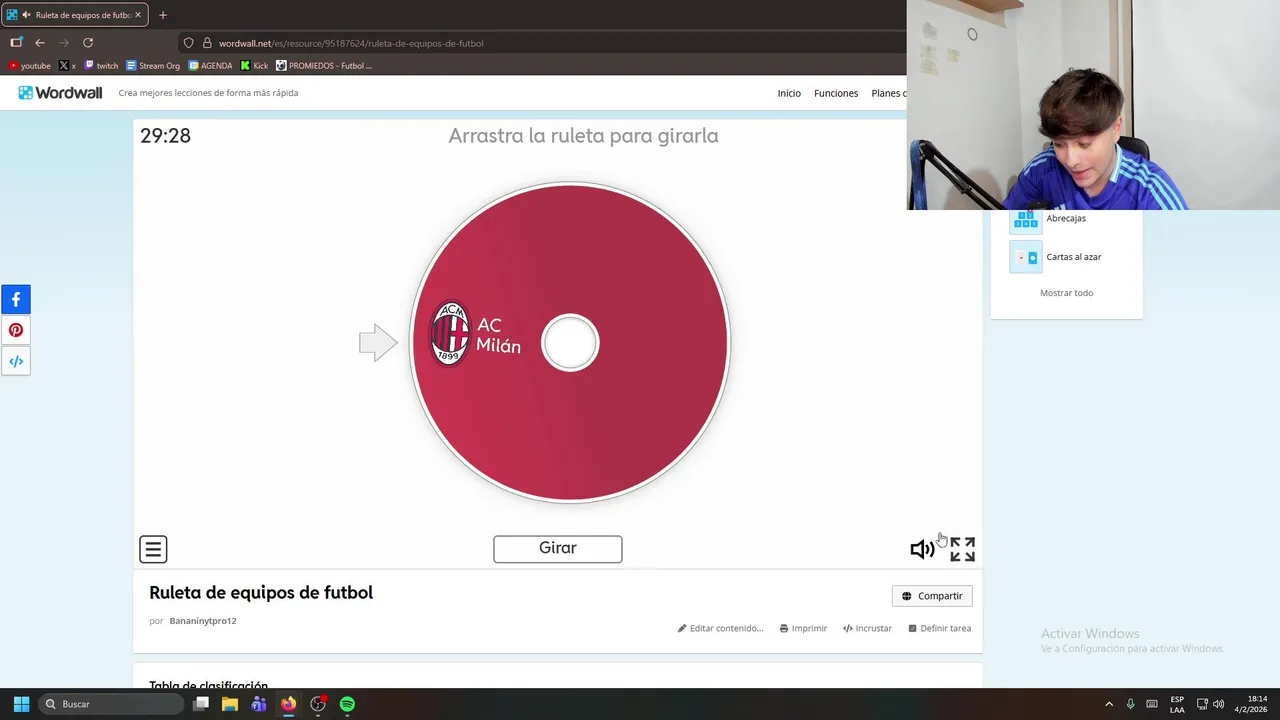The width and height of the screenshot is (1280, 720).
Task: Open the hamburger menu below the wheel
Action: [x=153, y=549]
